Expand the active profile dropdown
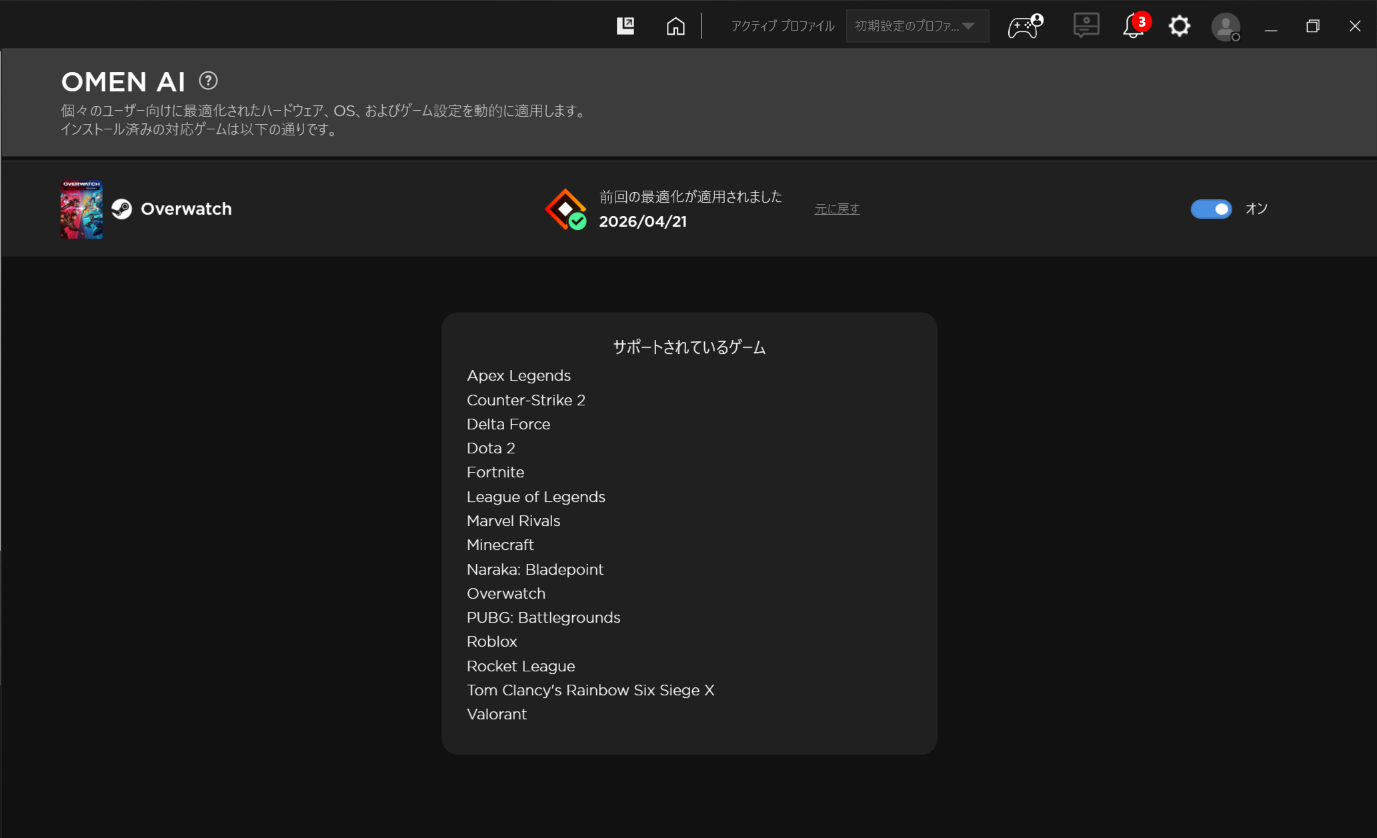Screen dimensions: 1377x838 coord(918,26)
